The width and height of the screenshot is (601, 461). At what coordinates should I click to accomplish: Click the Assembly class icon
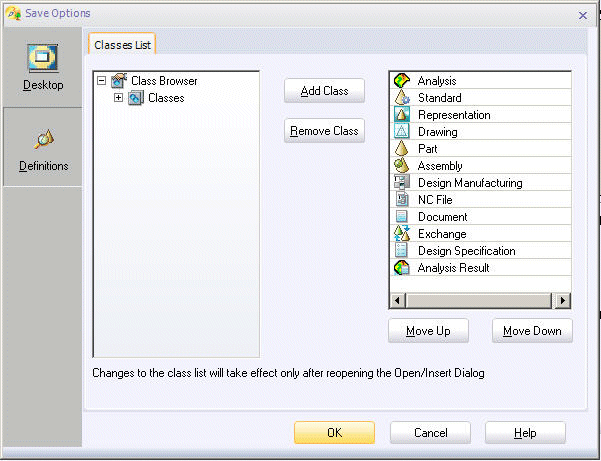(402, 166)
